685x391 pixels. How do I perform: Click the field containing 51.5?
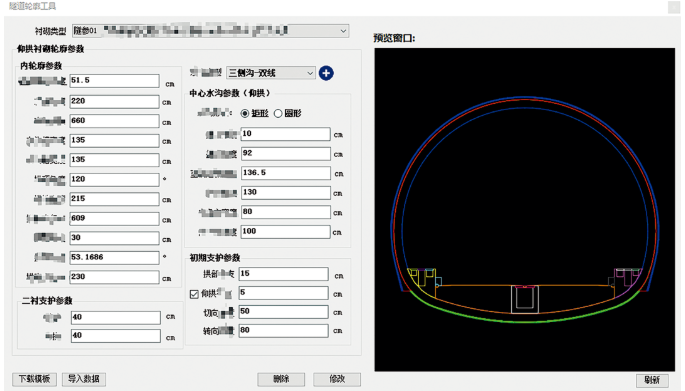click(x=114, y=81)
